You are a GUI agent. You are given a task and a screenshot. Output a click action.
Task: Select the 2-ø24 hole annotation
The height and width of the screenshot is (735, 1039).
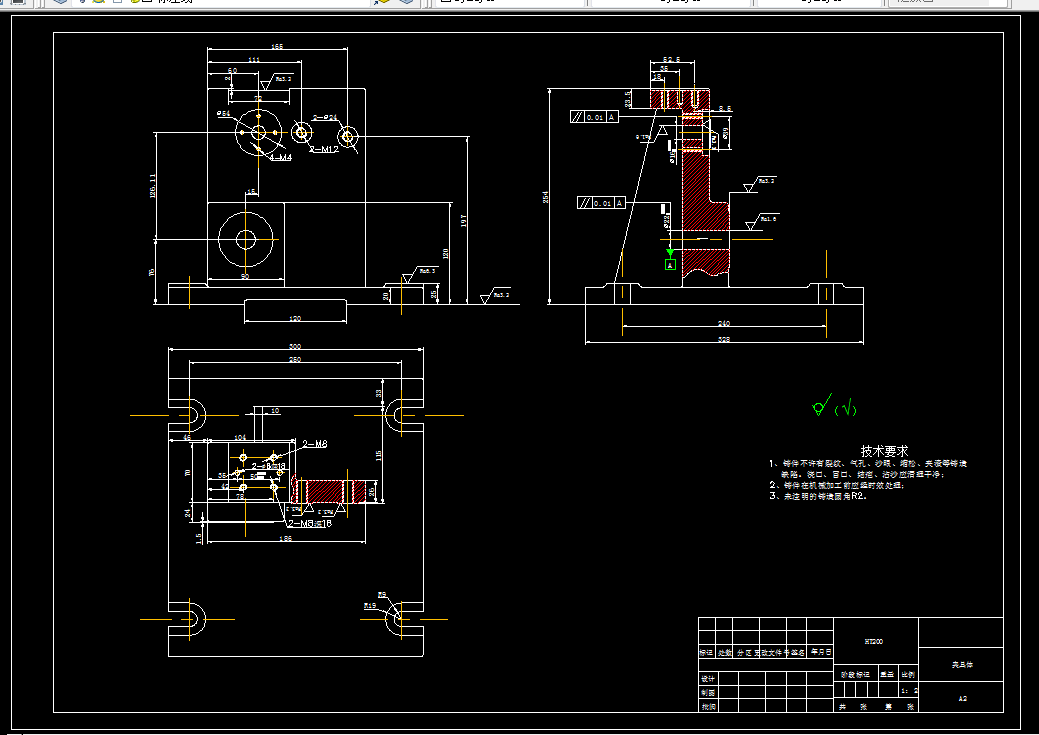[325, 117]
